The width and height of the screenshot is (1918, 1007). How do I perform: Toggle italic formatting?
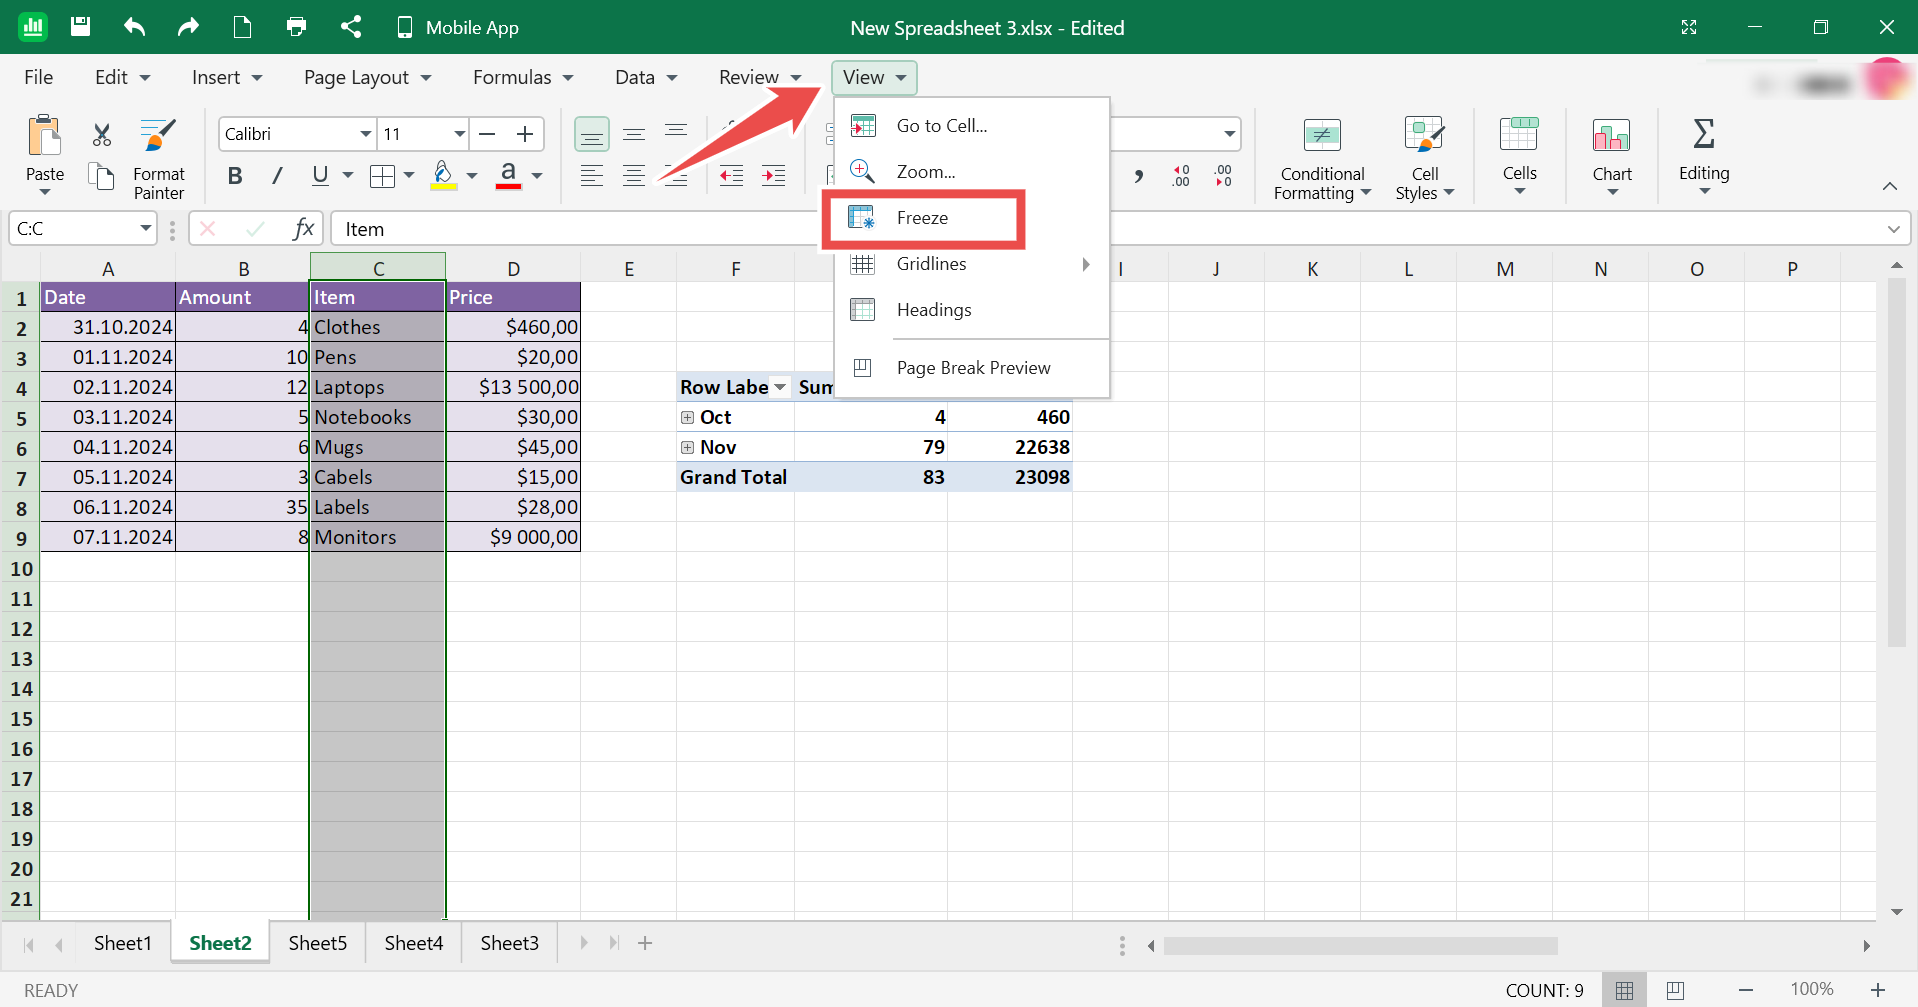(x=277, y=176)
